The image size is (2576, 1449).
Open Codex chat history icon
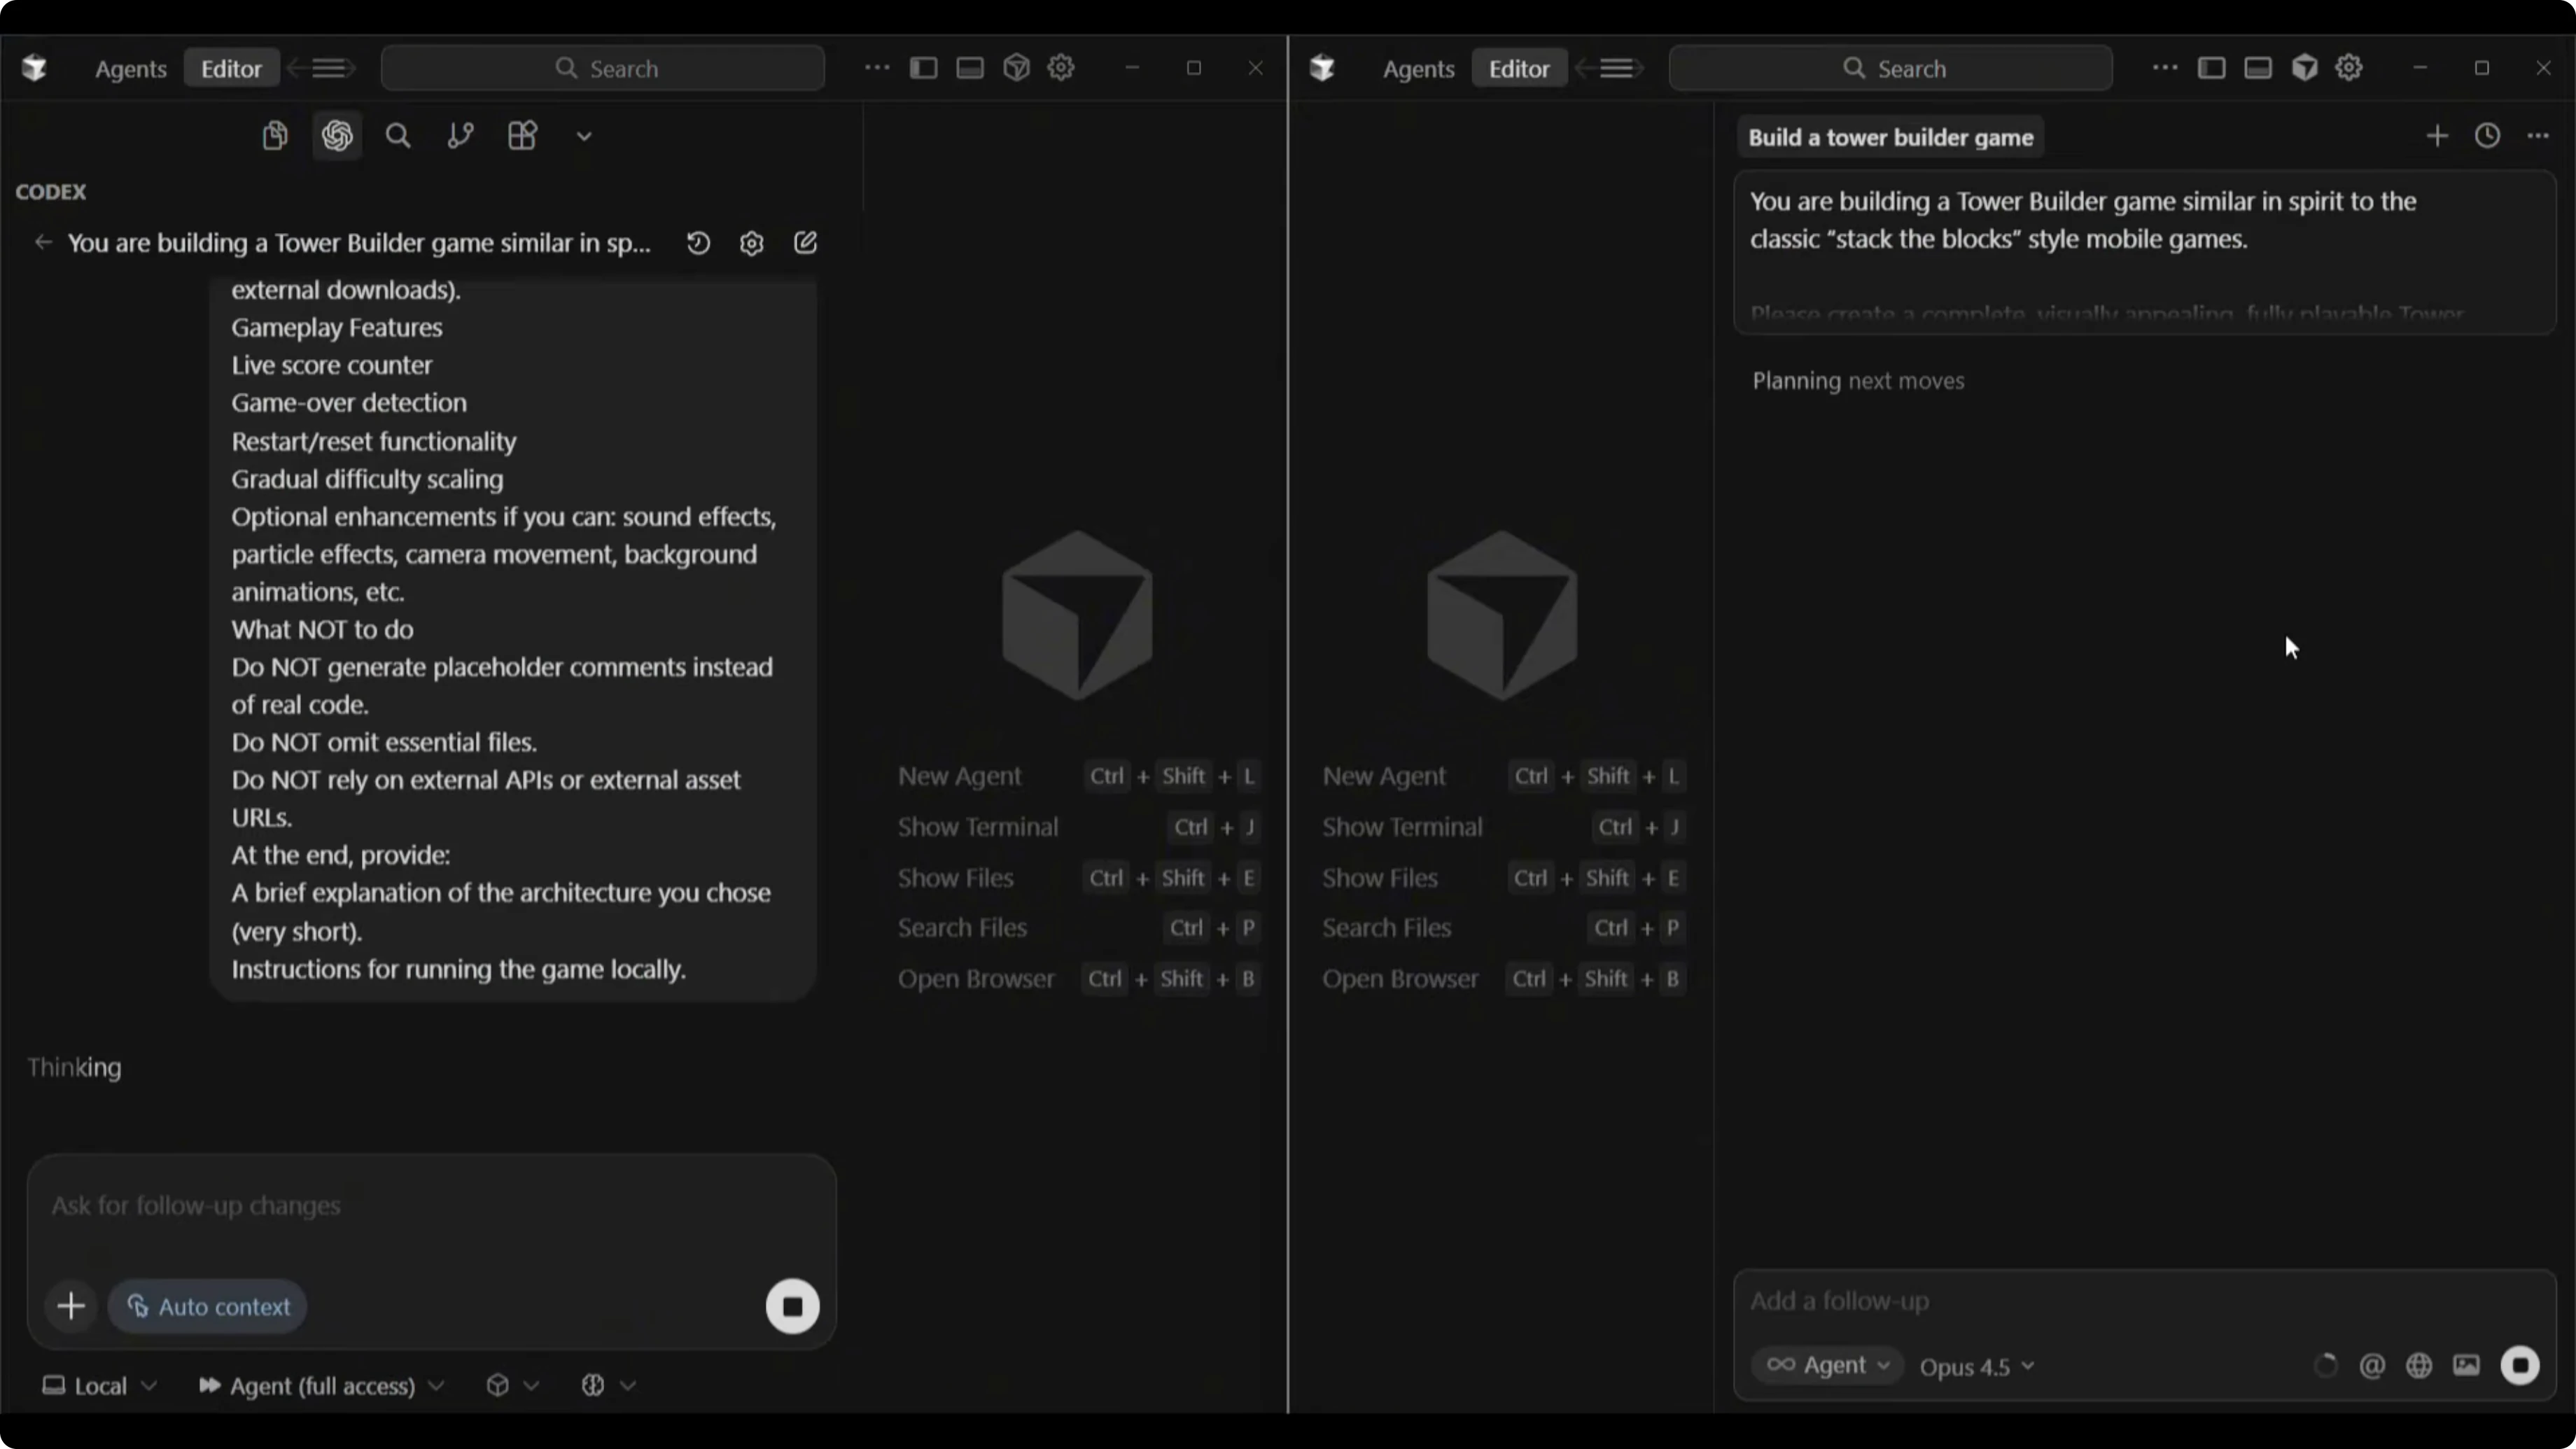698,243
